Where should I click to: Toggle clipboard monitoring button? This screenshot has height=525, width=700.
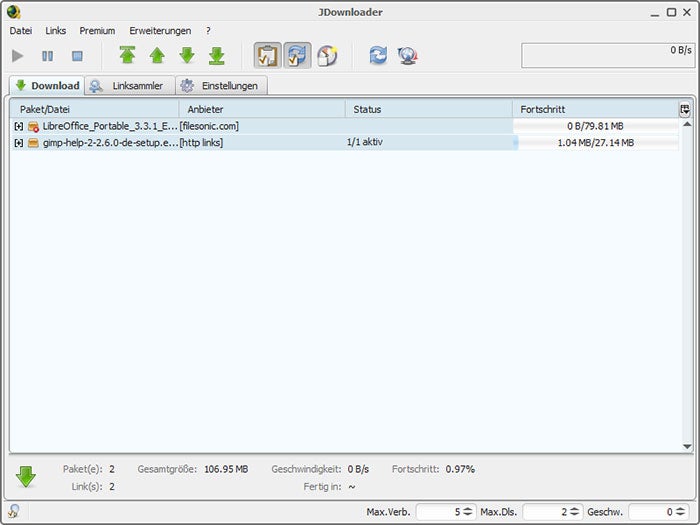(x=267, y=55)
